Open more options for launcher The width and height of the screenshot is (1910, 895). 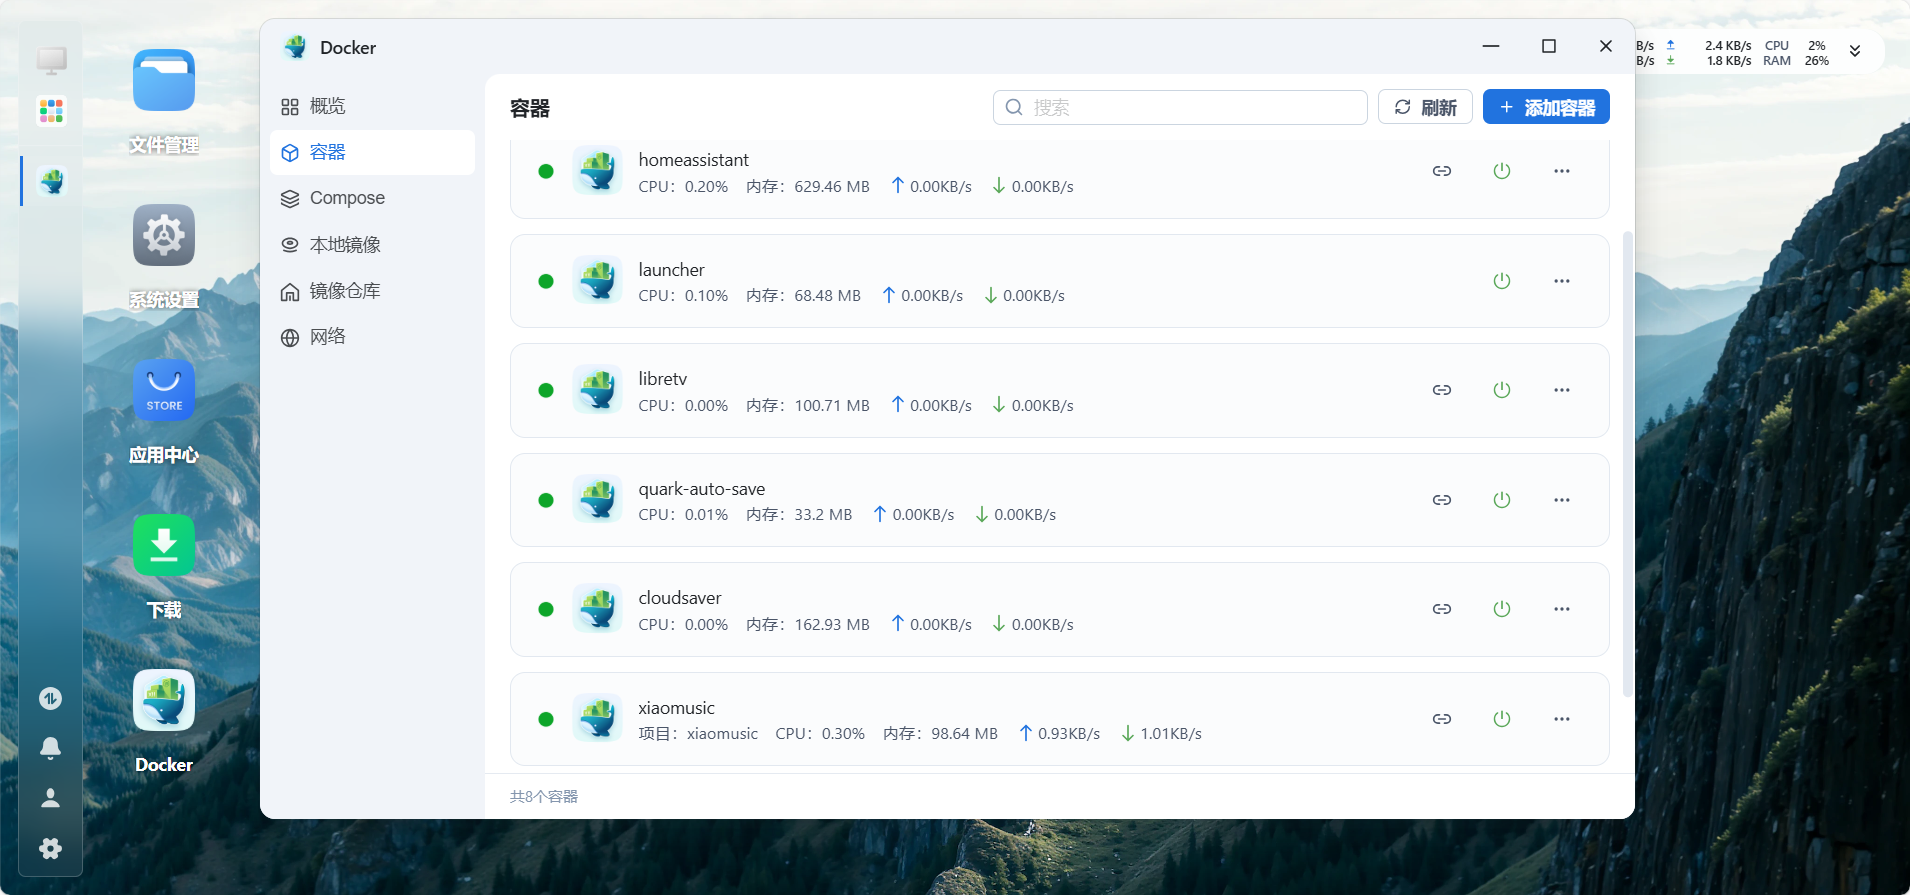[x=1561, y=281]
